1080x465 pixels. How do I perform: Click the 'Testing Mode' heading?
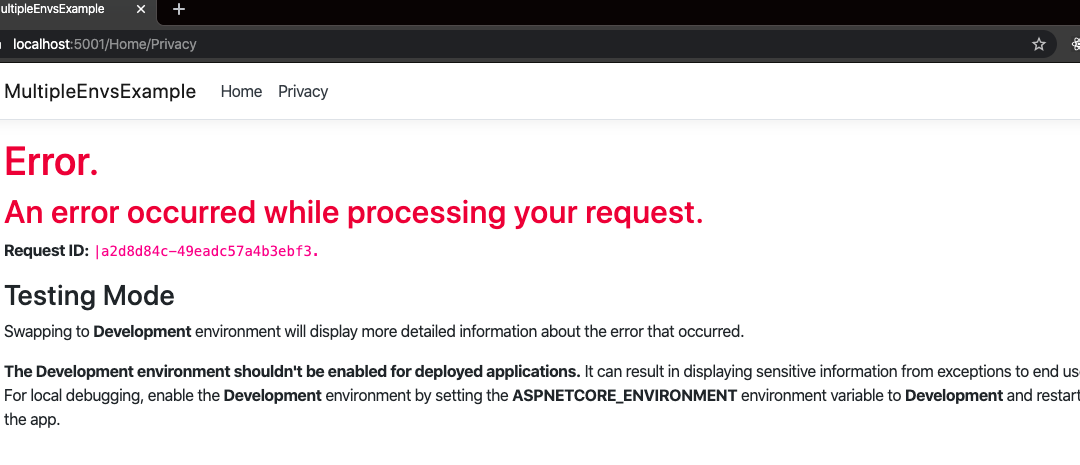tap(90, 295)
